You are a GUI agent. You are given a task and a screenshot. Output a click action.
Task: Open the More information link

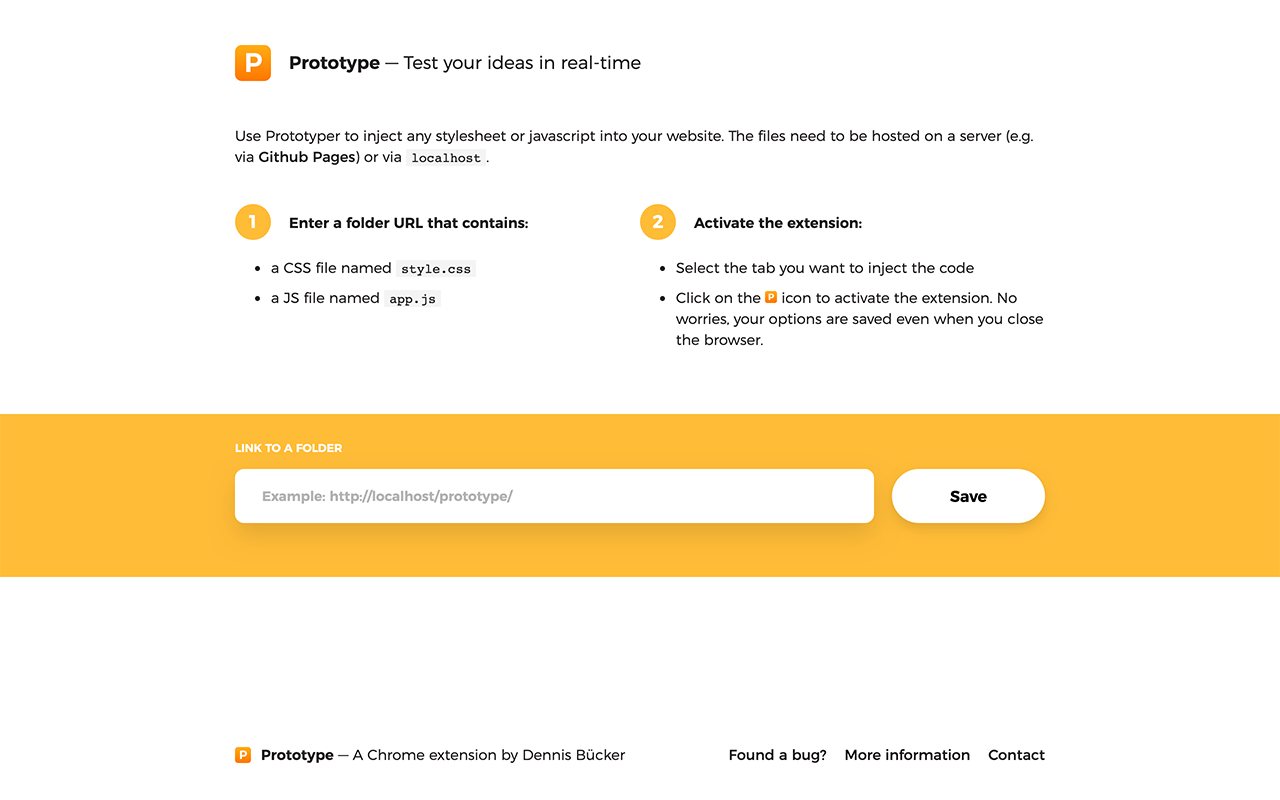[x=907, y=754]
